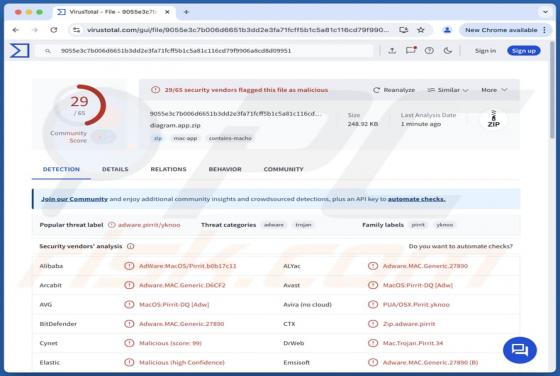Reload the page icon
The image size is (560, 376).
tap(54, 30)
